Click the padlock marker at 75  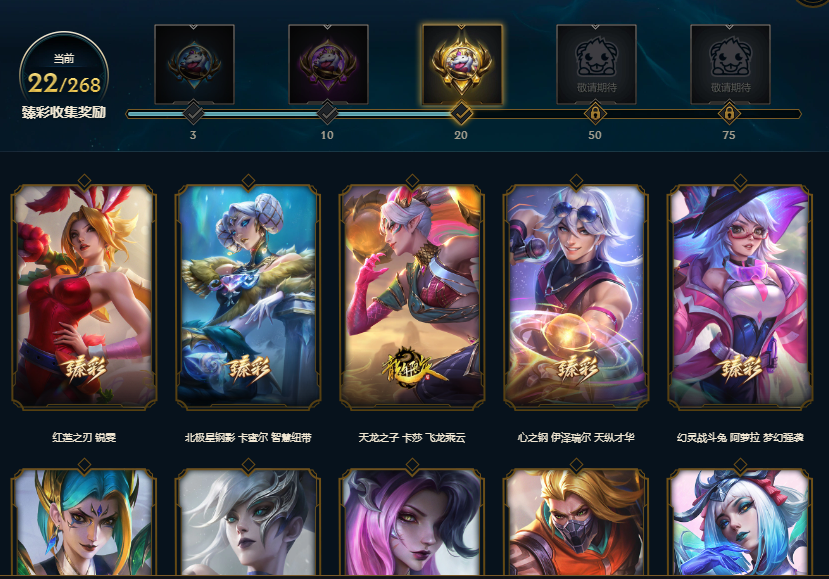729,113
